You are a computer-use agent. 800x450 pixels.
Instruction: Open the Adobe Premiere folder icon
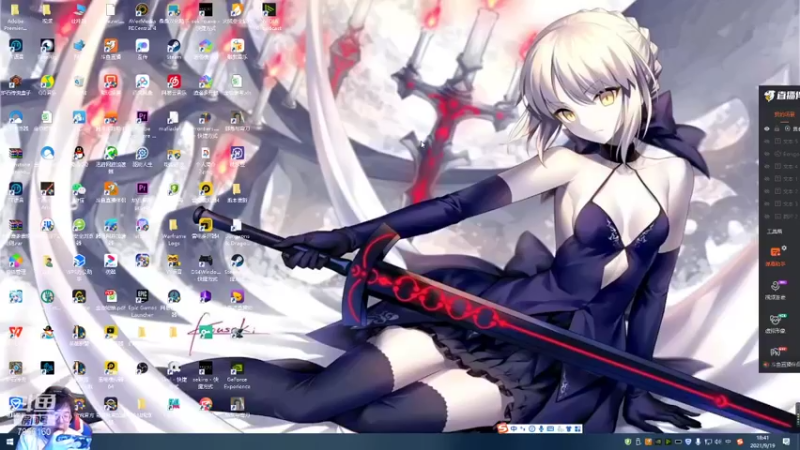pos(15,10)
